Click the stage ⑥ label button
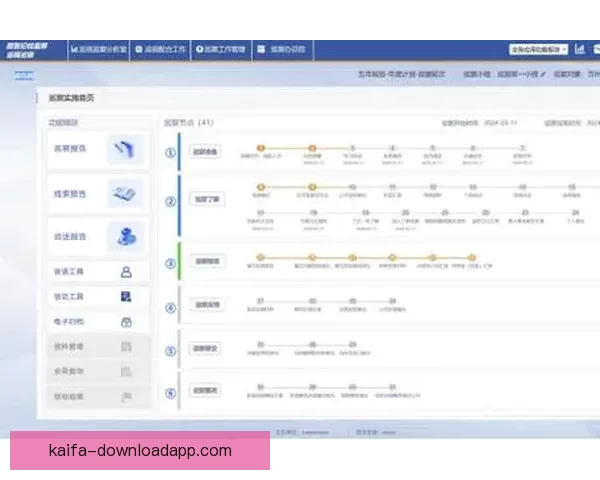The image size is (600, 480). [205, 391]
